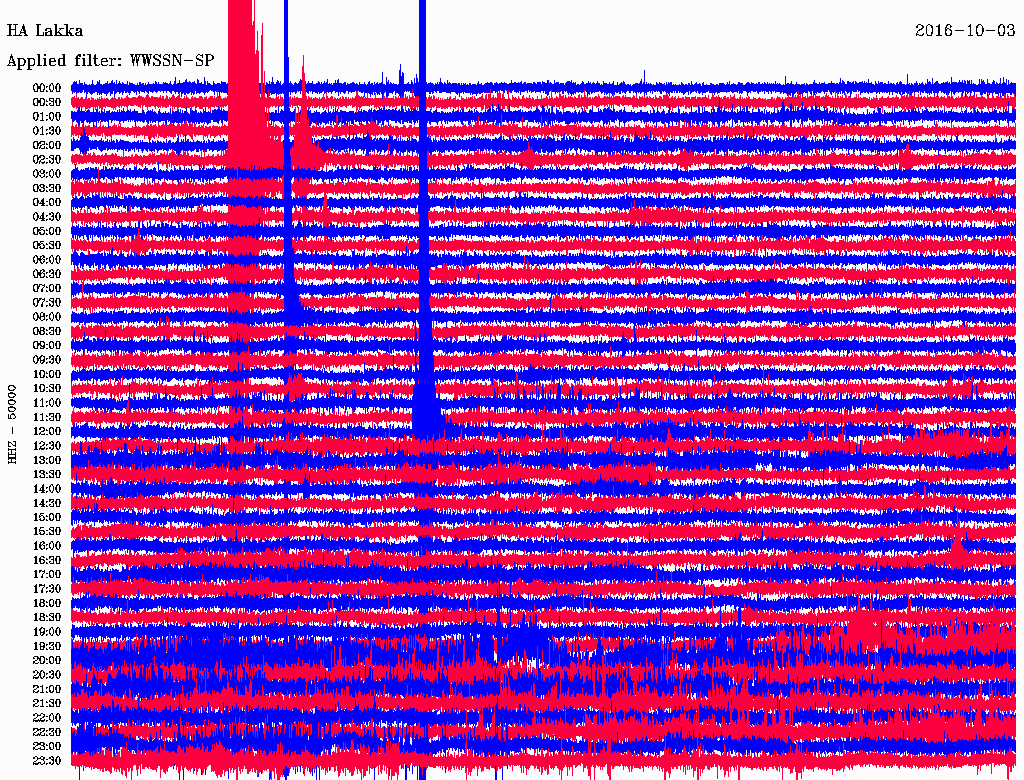Select the 21:30 time label

47,703
